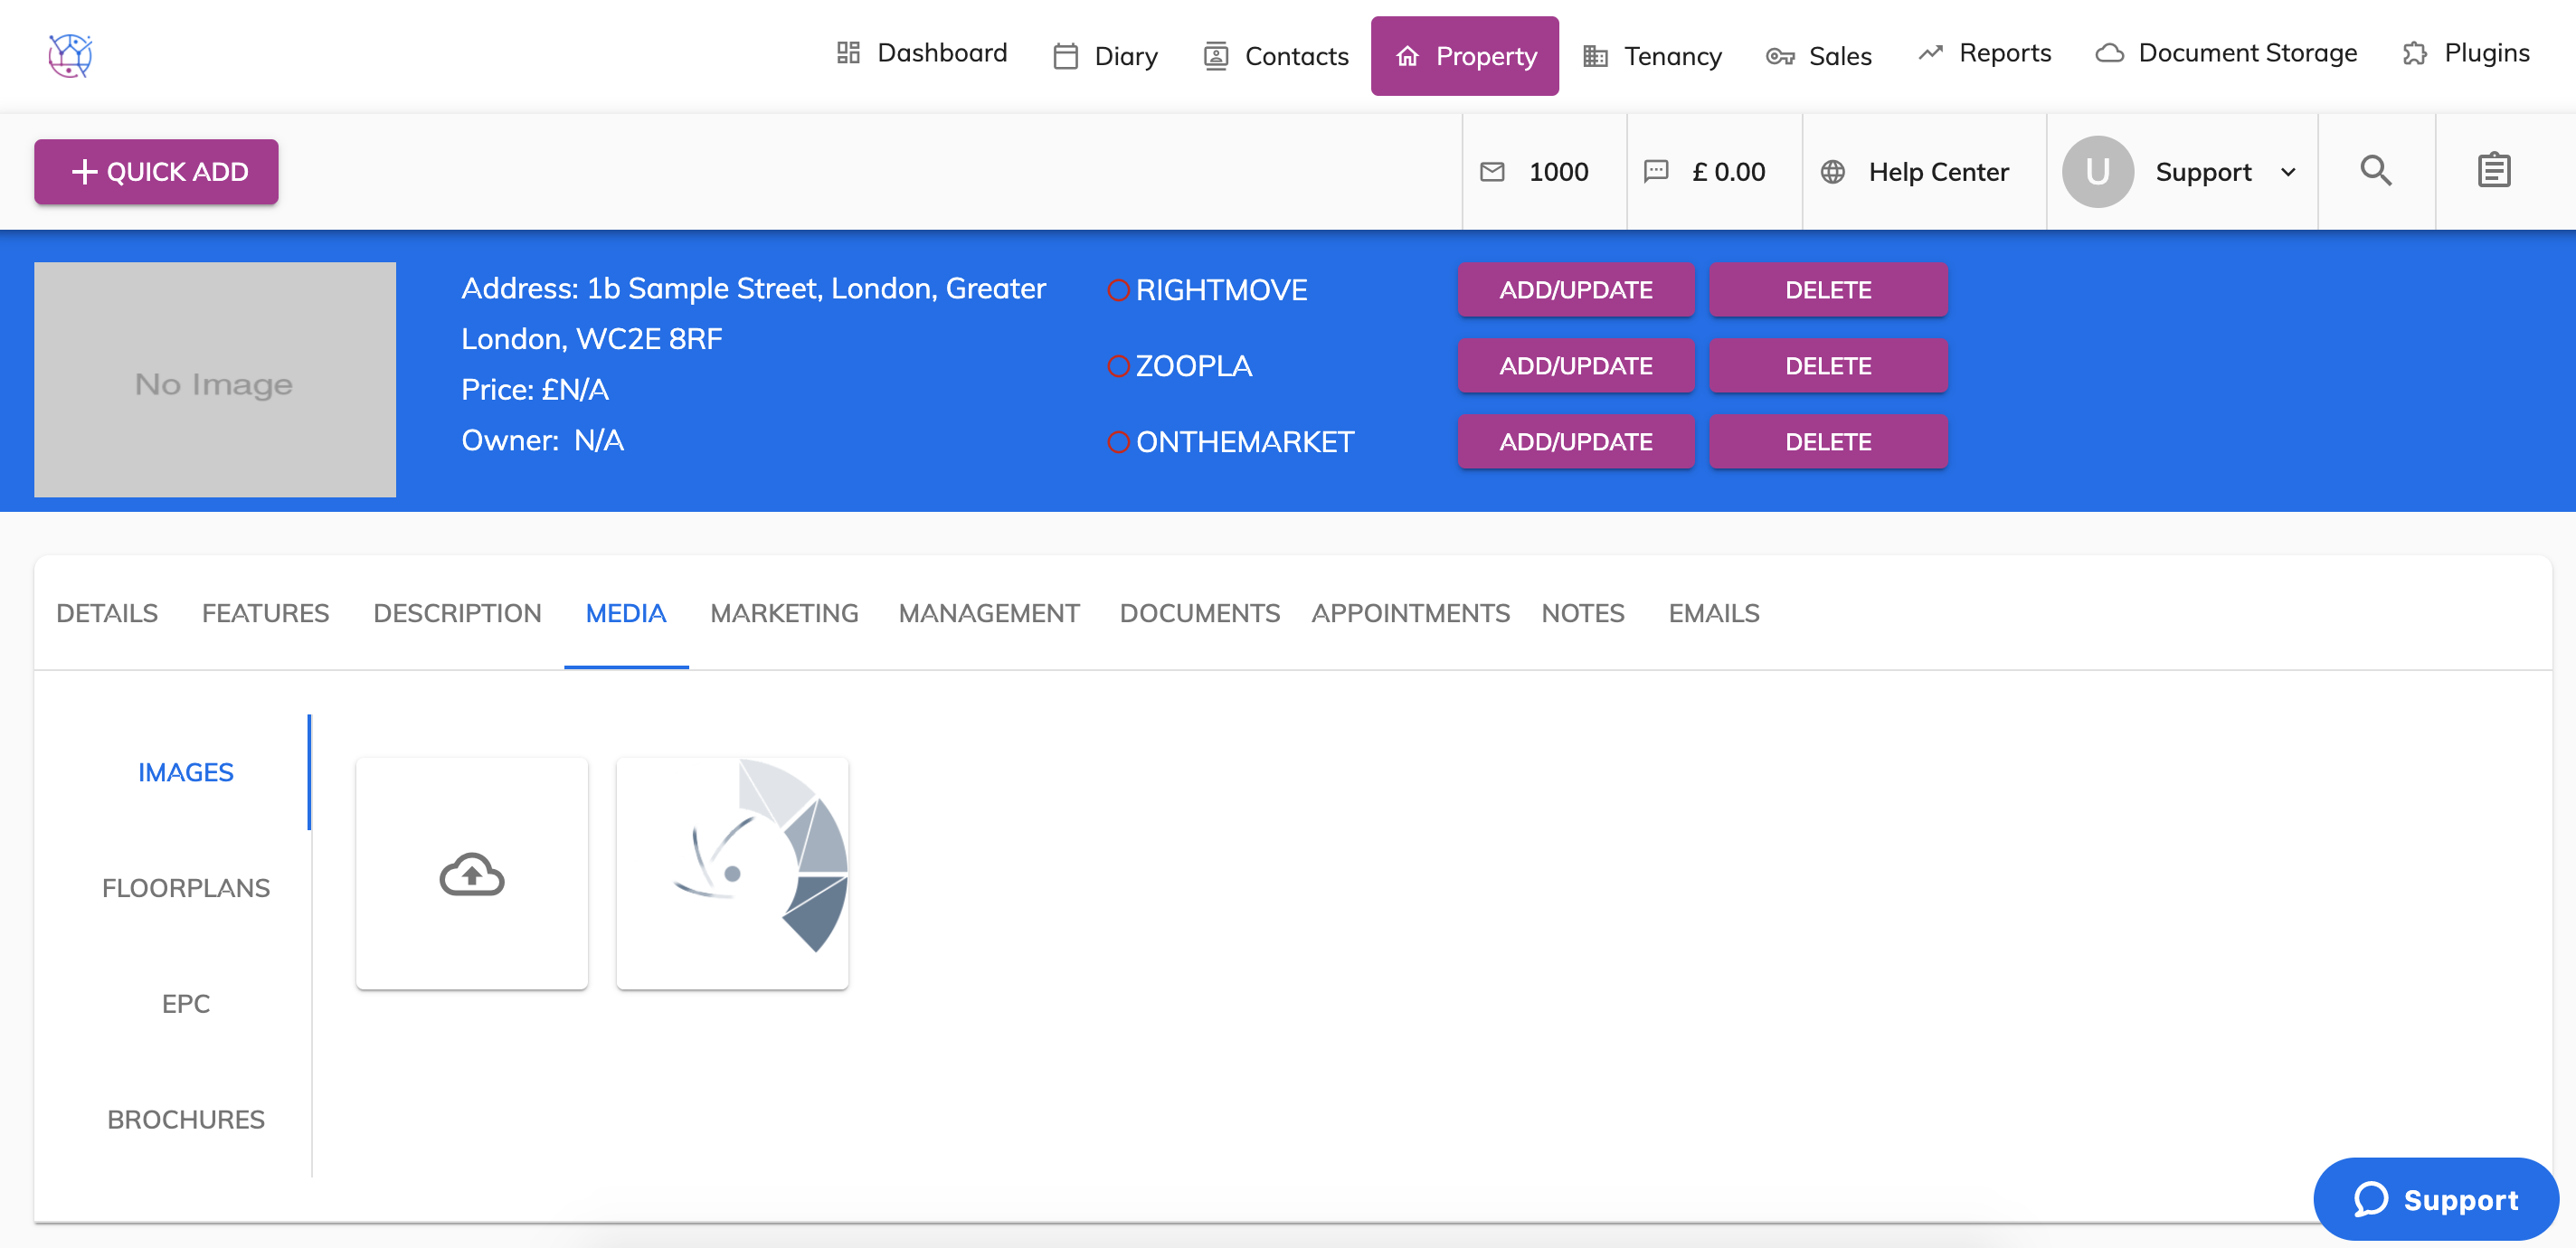Click the envelope email credits icon
This screenshot has height=1248, width=2576.
click(x=1492, y=172)
